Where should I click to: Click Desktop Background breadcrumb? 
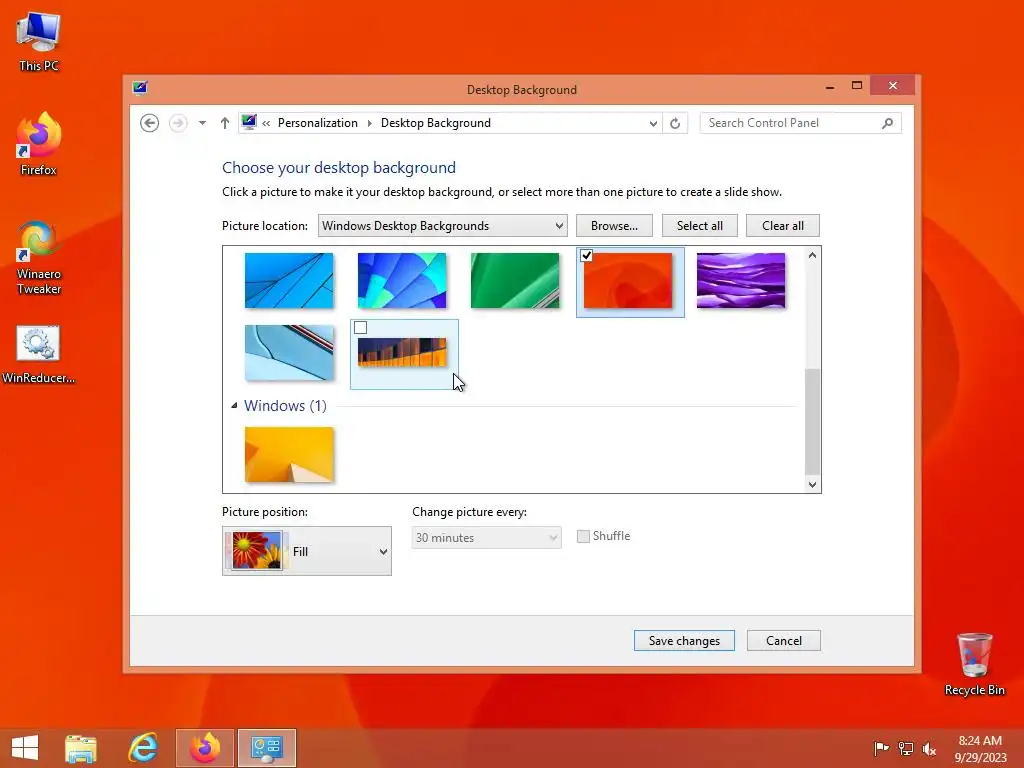(x=436, y=123)
